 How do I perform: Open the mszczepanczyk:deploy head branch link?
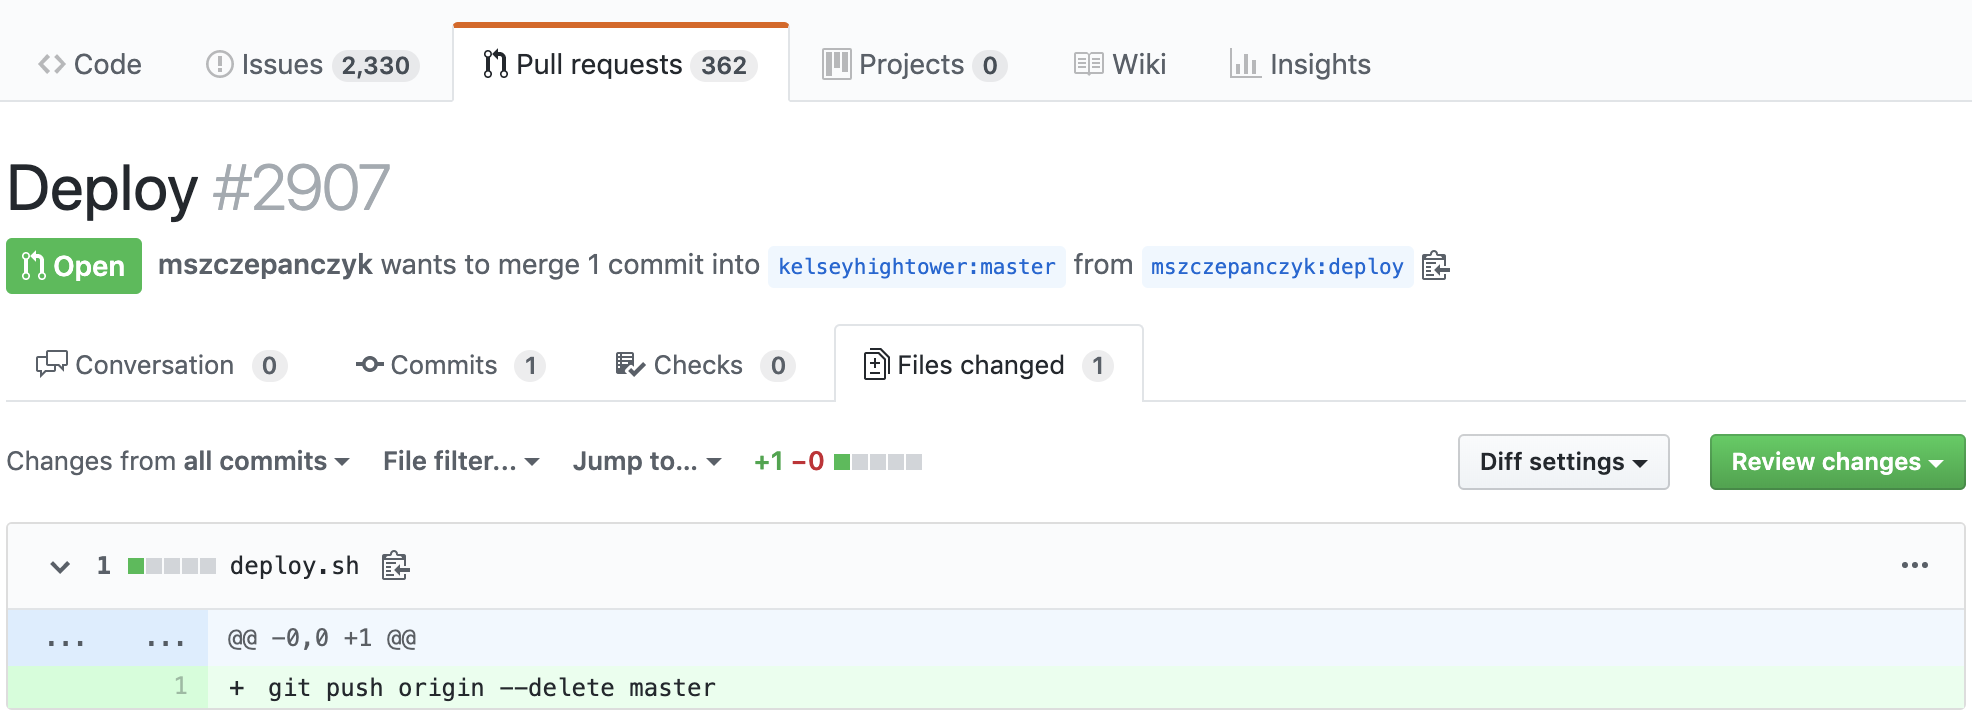click(x=1277, y=267)
